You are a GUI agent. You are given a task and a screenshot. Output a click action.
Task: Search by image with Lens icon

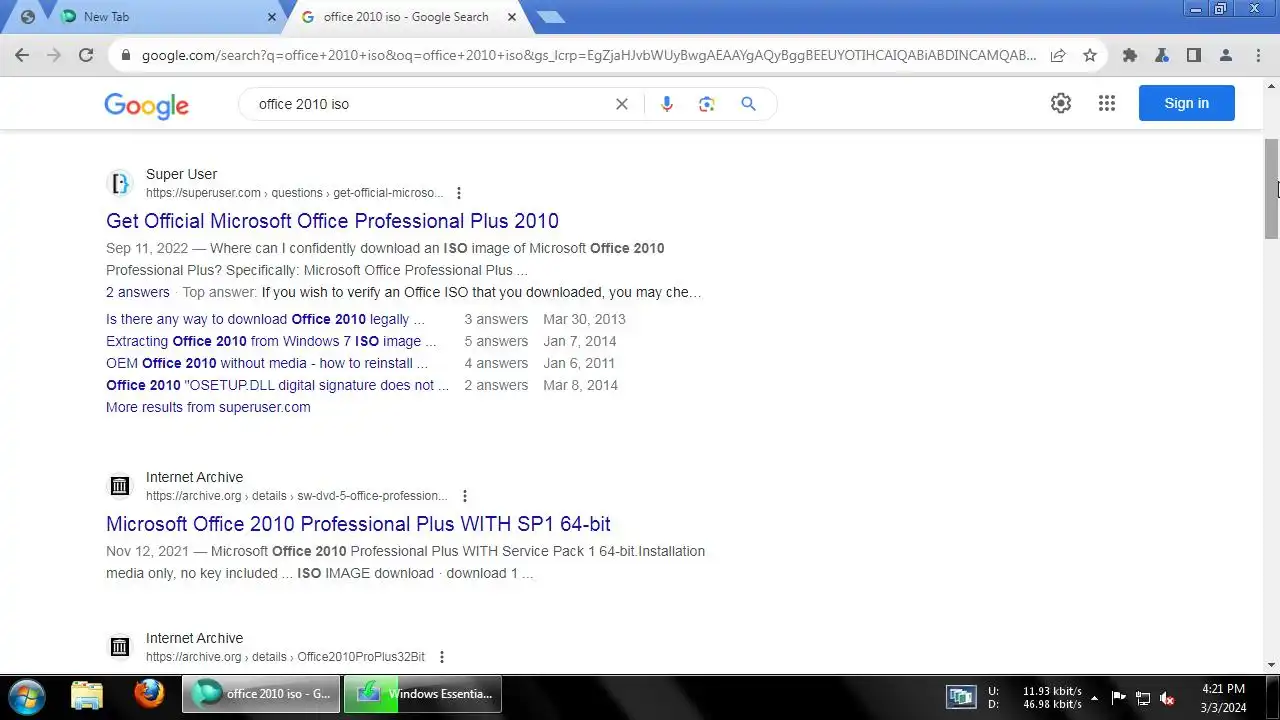(707, 104)
